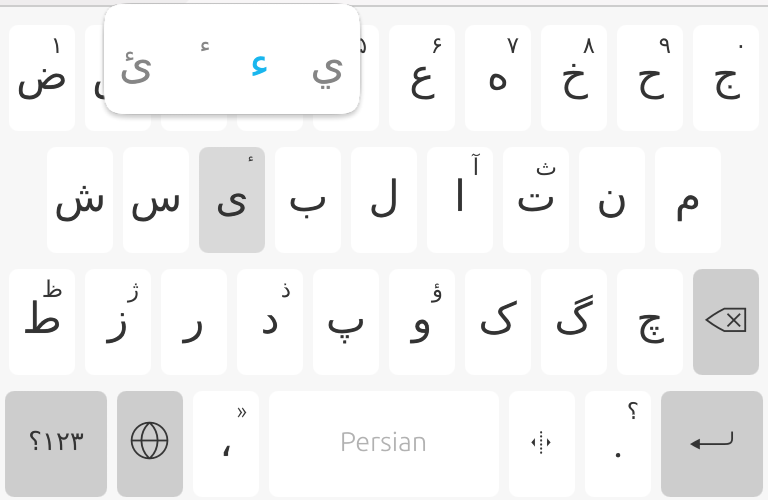
Task: Tap the period key
Action: click(x=618, y=444)
